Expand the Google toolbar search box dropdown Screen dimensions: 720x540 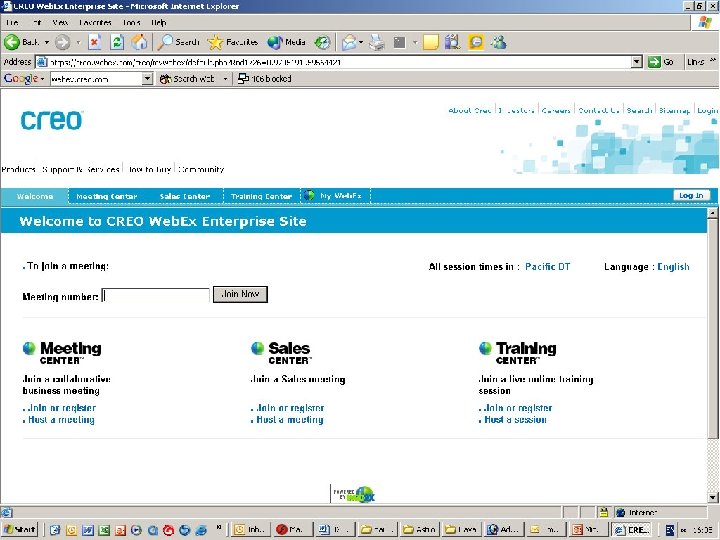[147, 79]
